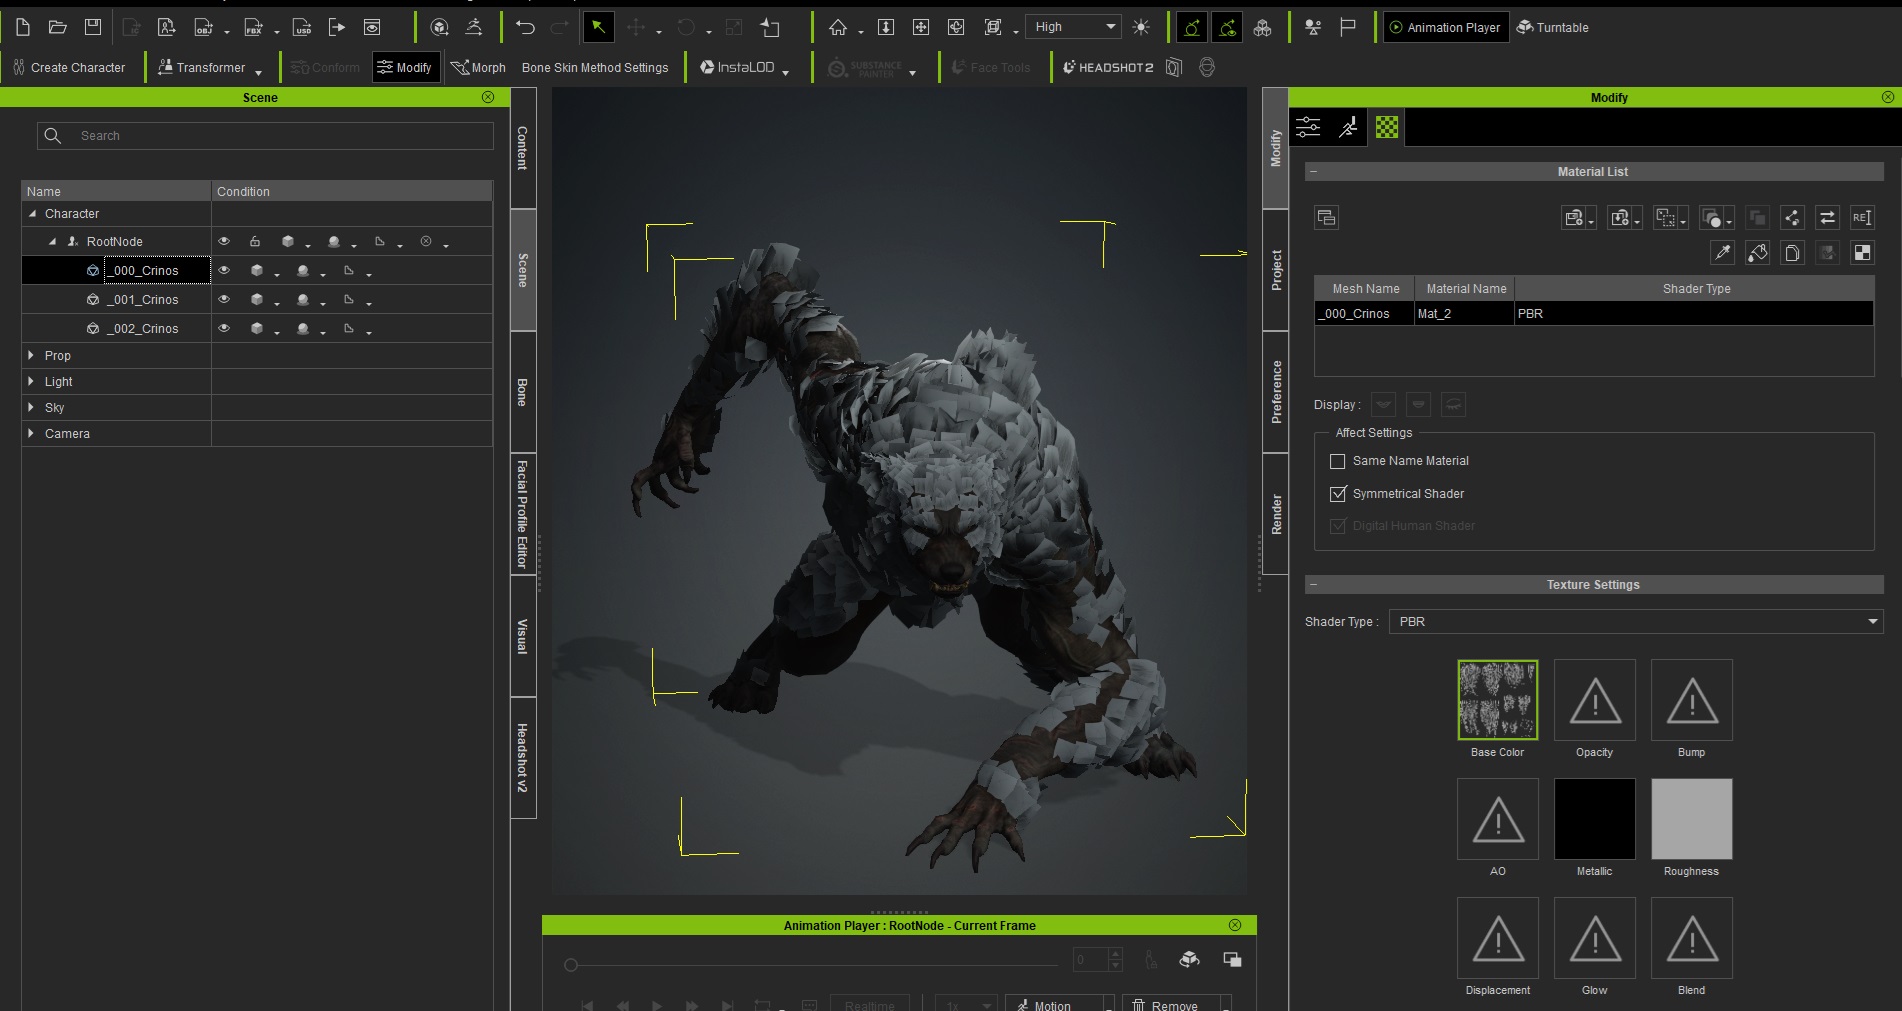Click the Create Character button
This screenshot has height=1011, width=1902.
(x=69, y=67)
